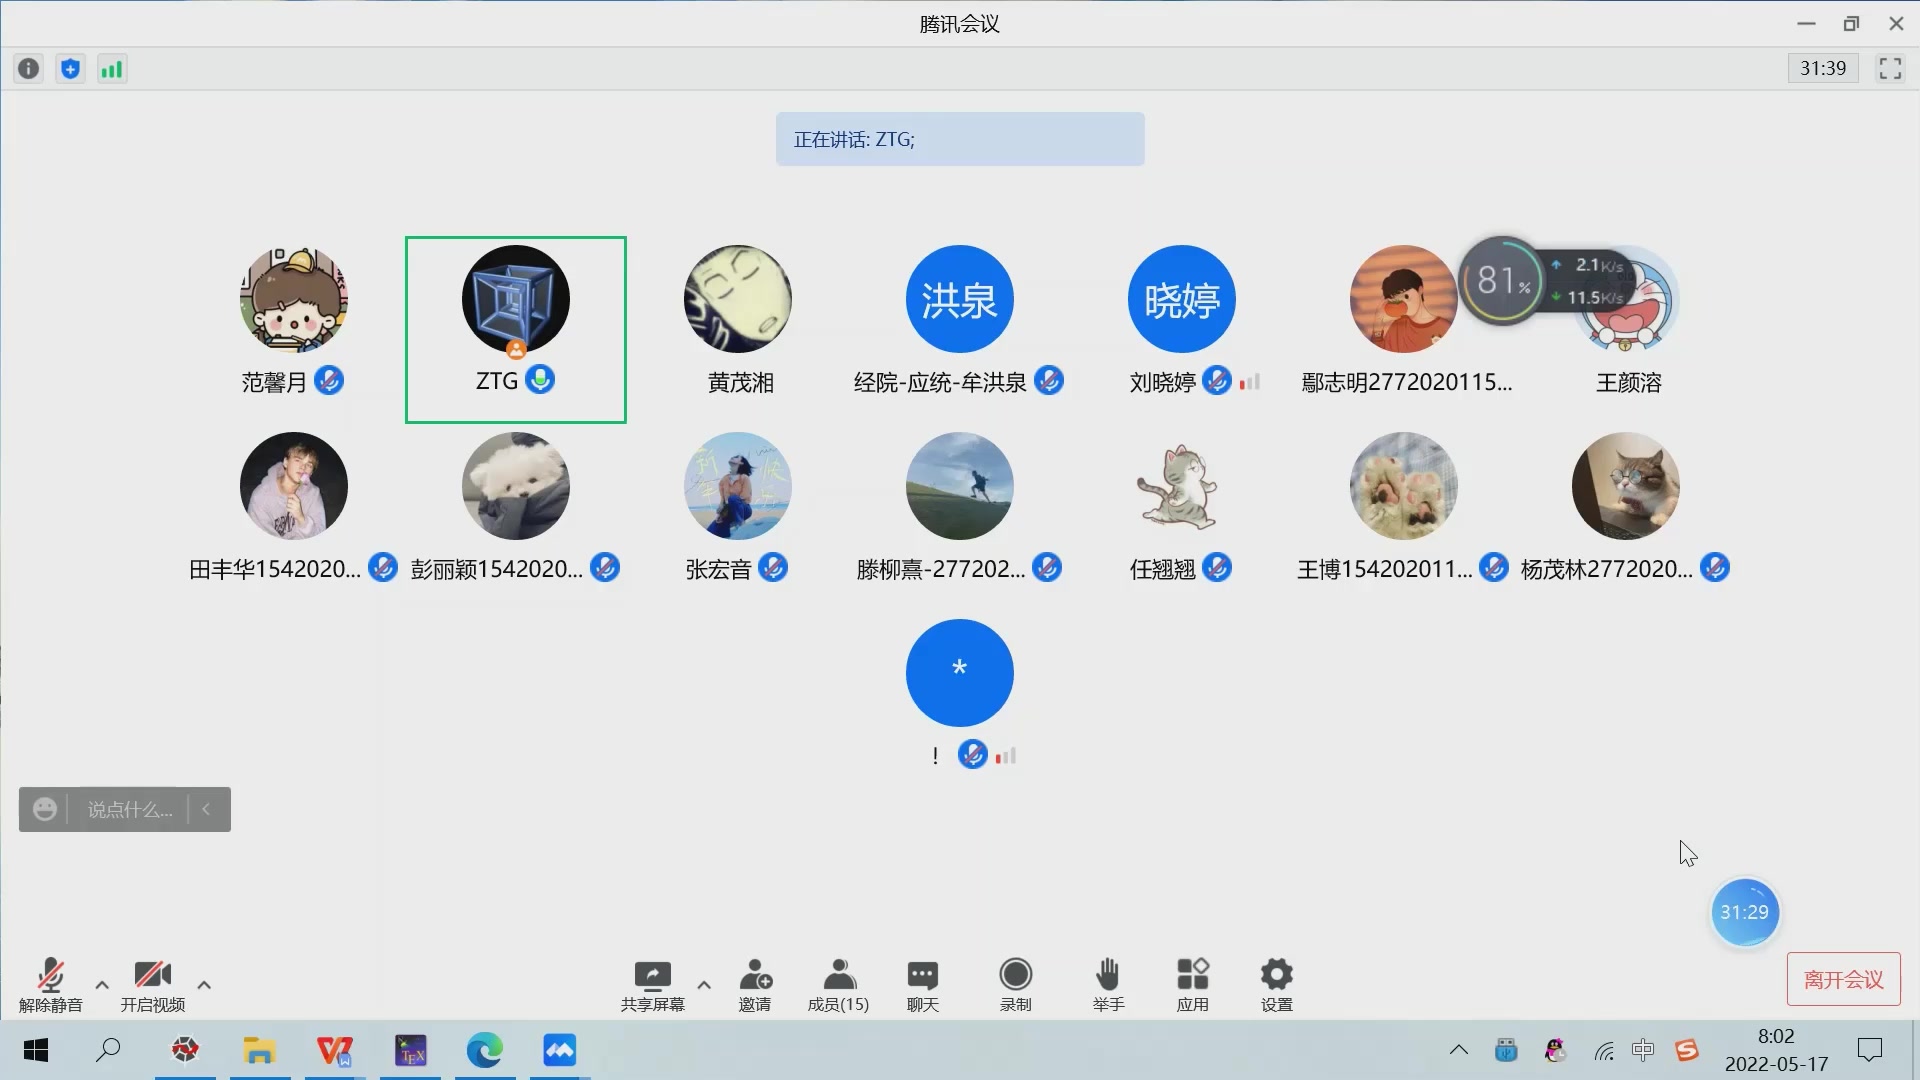The image size is (1920, 1080).
Task: Start 共享屏幕 screen sharing
Action: pos(652,985)
